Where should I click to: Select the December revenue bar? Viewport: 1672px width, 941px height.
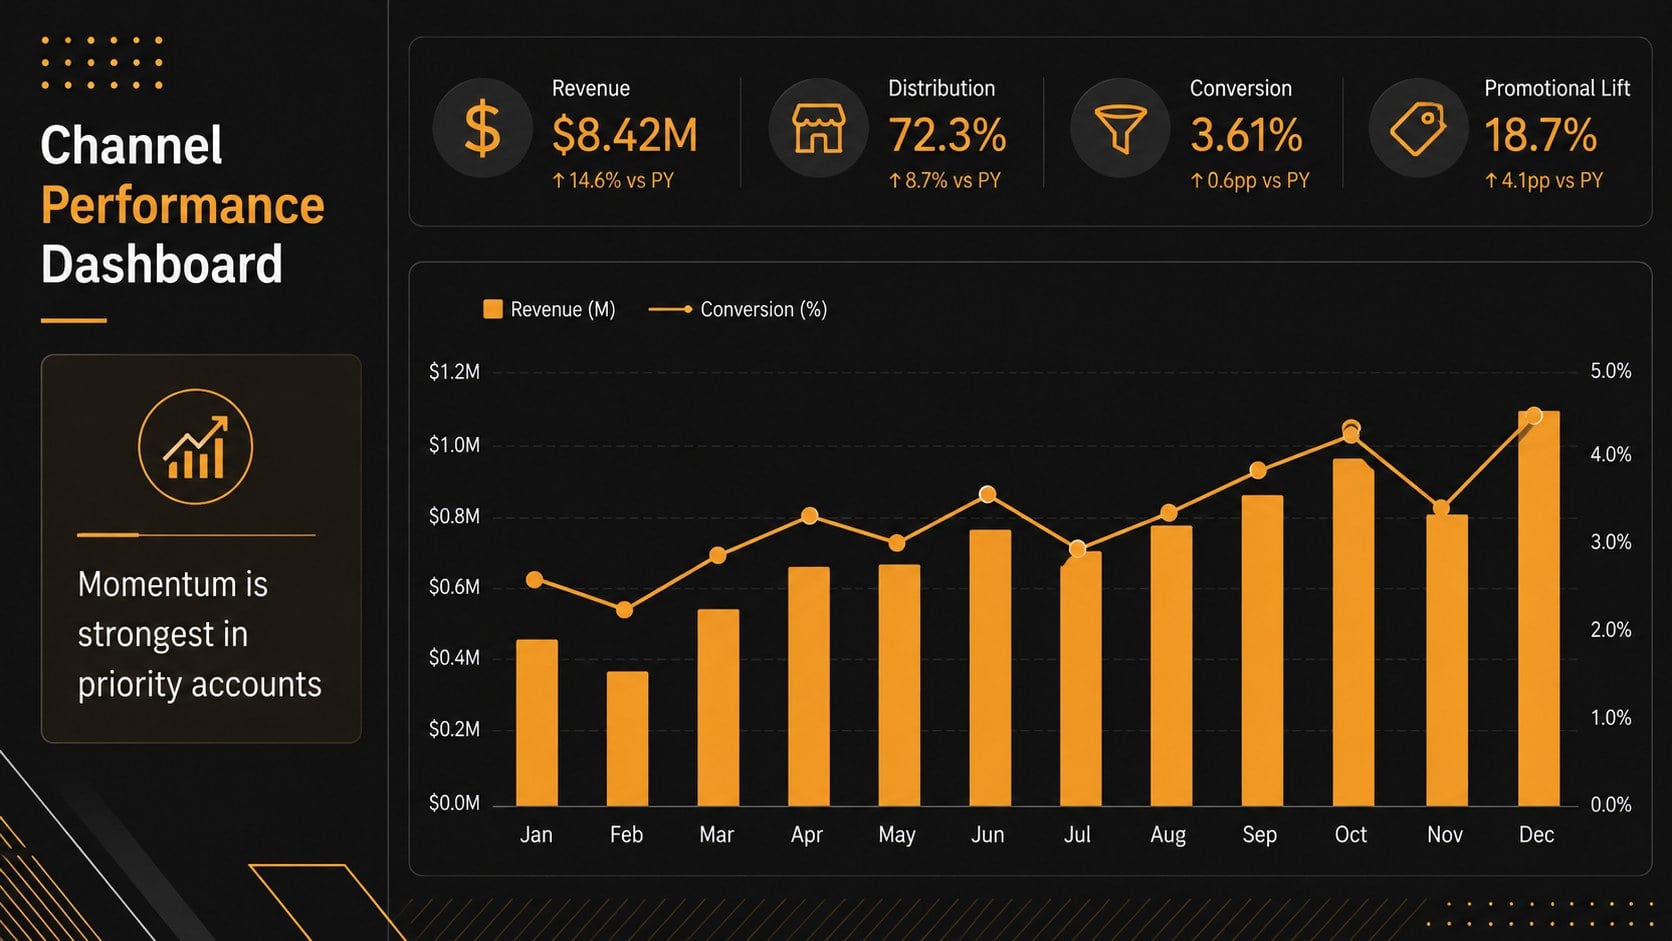(x=1538, y=608)
